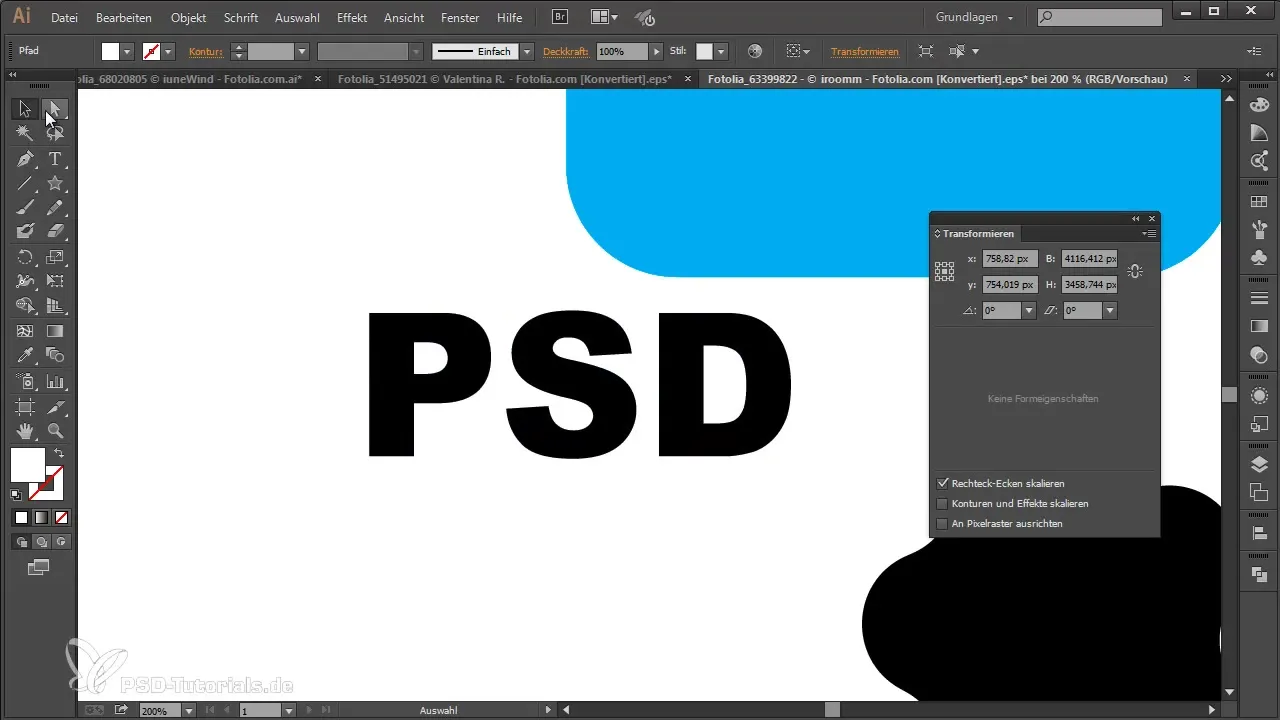The height and width of the screenshot is (720, 1280).
Task: Set fill type to None button
Action: click(61, 517)
